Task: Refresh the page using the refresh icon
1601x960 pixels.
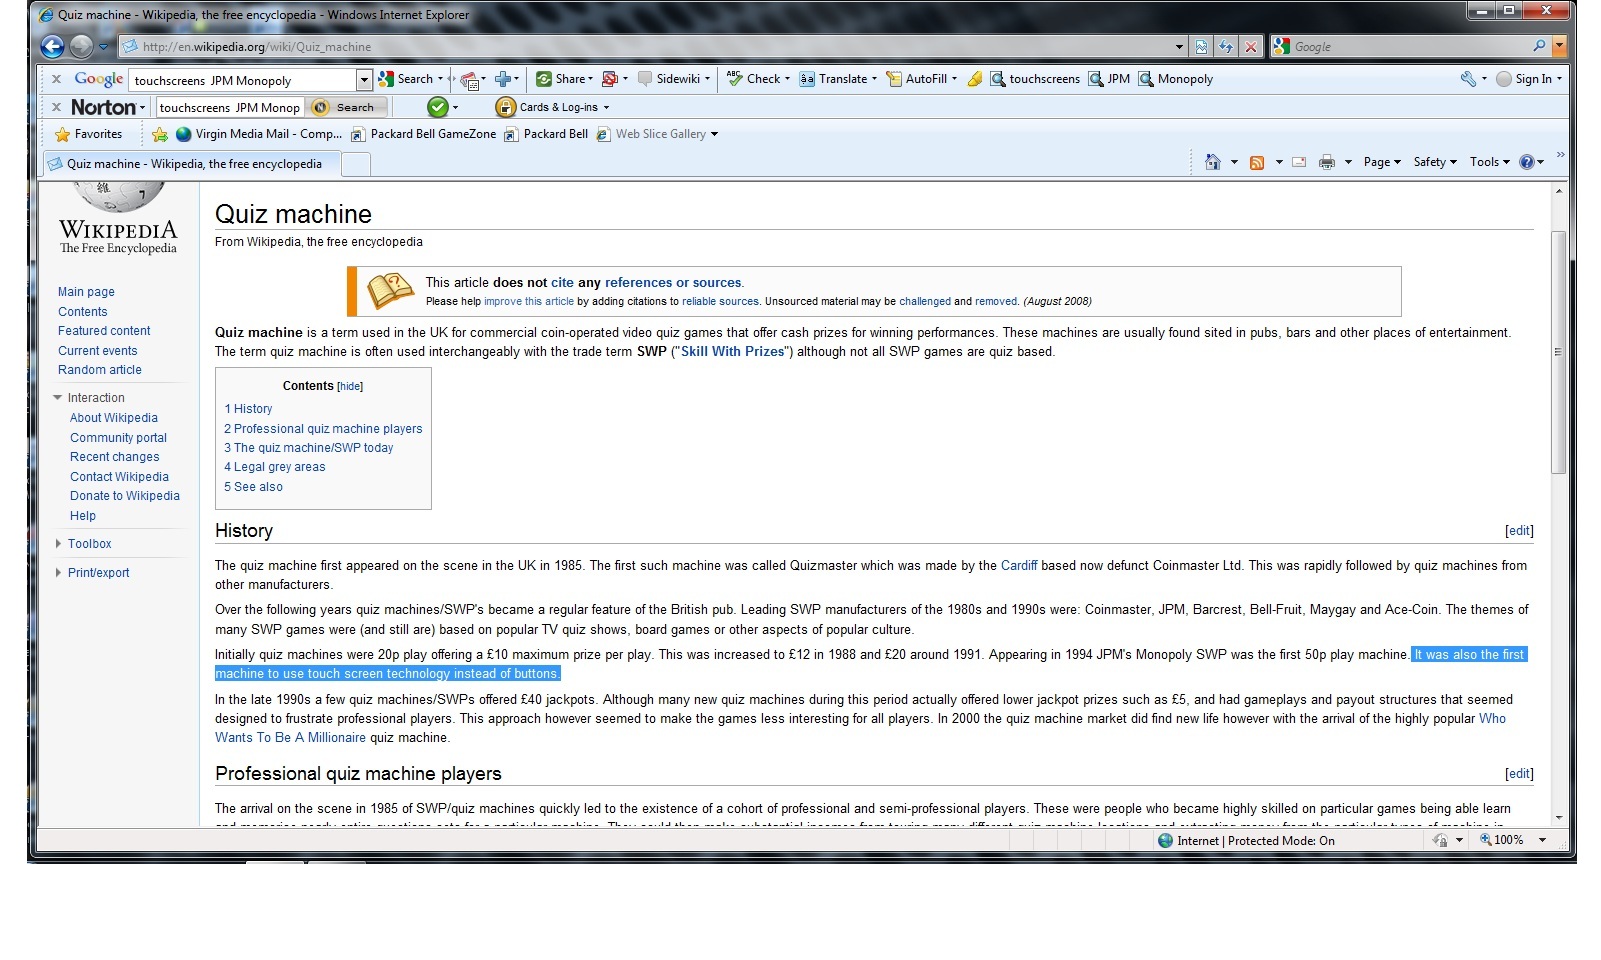Action: [1226, 46]
